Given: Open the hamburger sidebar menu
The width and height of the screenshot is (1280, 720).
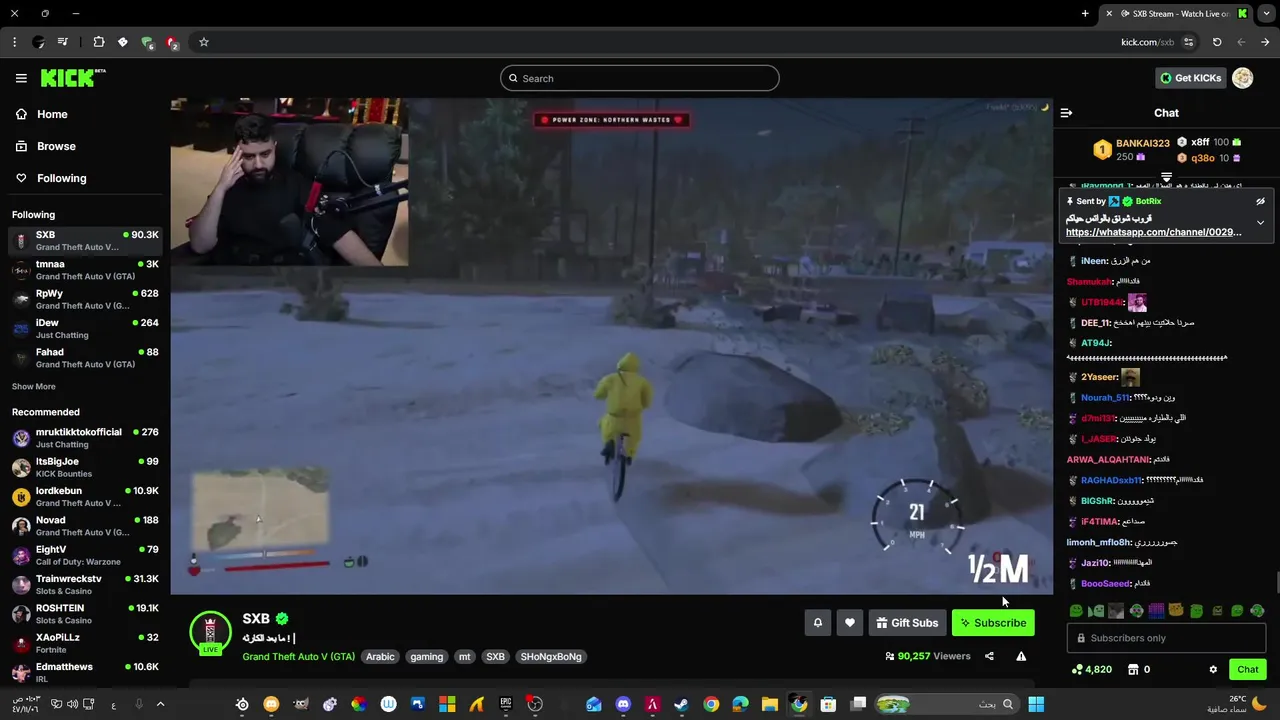Looking at the screenshot, I should tap(21, 78).
